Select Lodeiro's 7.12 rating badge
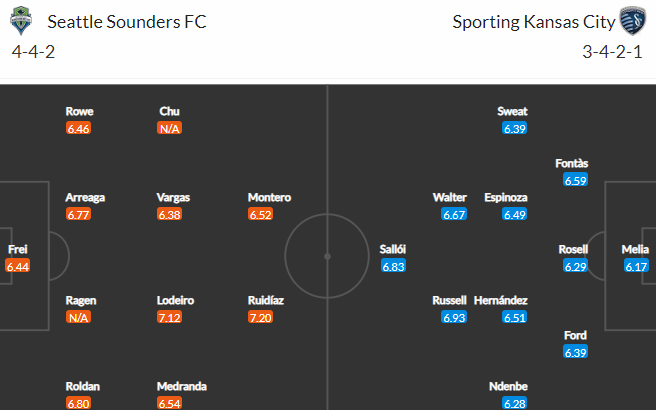The height and width of the screenshot is (410, 656). [169, 318]
